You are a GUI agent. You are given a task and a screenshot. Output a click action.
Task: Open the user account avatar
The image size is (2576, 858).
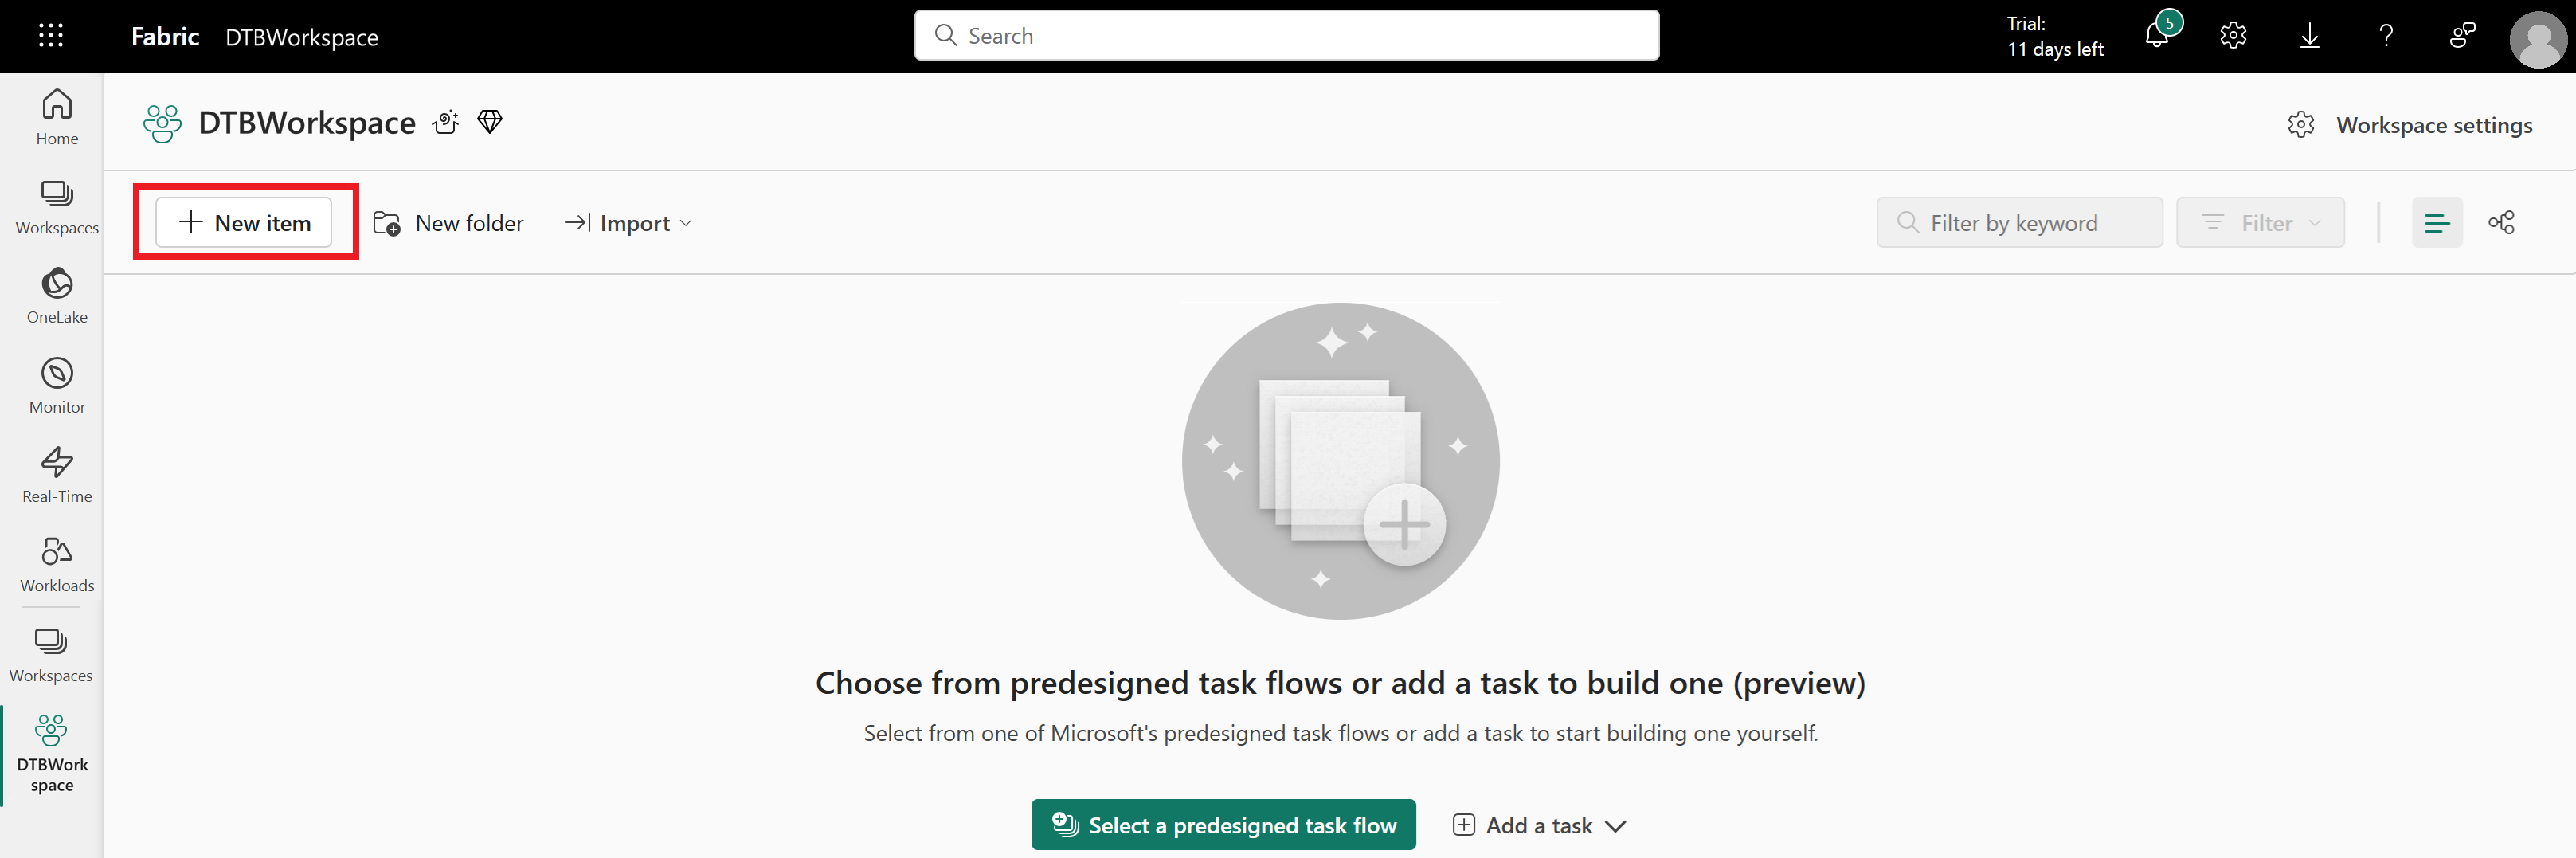2537,39
